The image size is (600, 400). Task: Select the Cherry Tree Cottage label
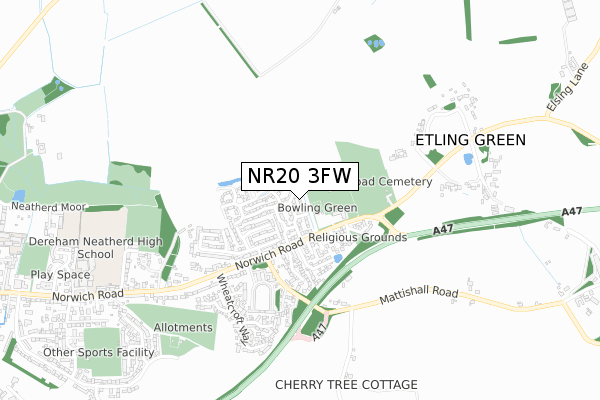pos(346,385)
